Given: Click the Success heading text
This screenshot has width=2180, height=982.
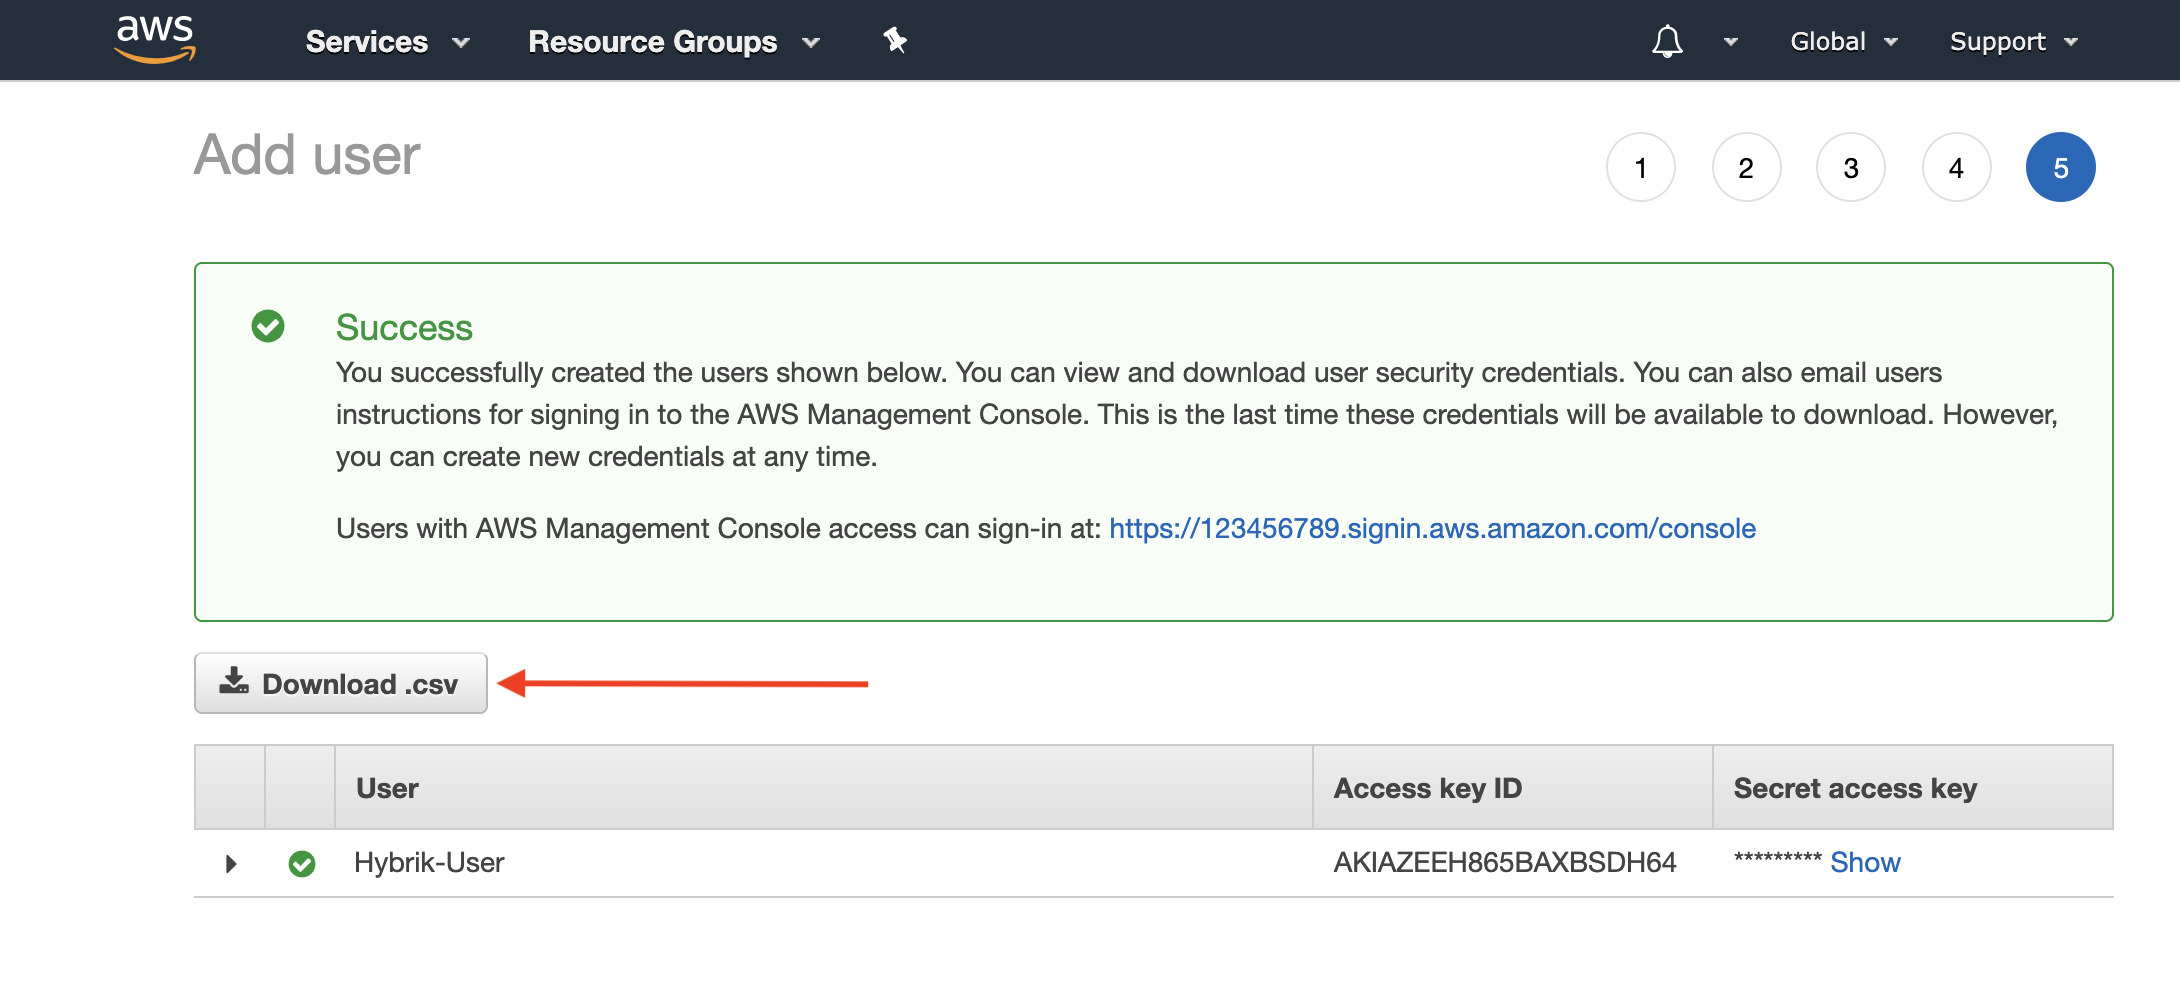Looking at the screenshot, I should [x=404, y=327].
